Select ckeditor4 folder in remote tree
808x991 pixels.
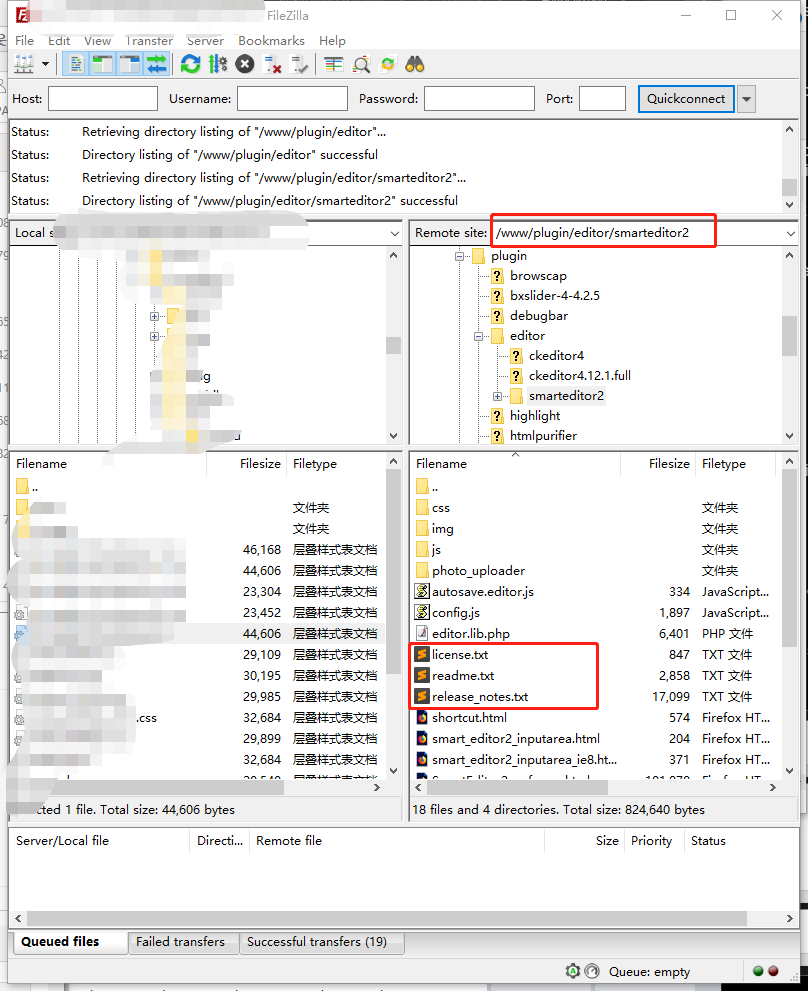[x=556, y=356]
